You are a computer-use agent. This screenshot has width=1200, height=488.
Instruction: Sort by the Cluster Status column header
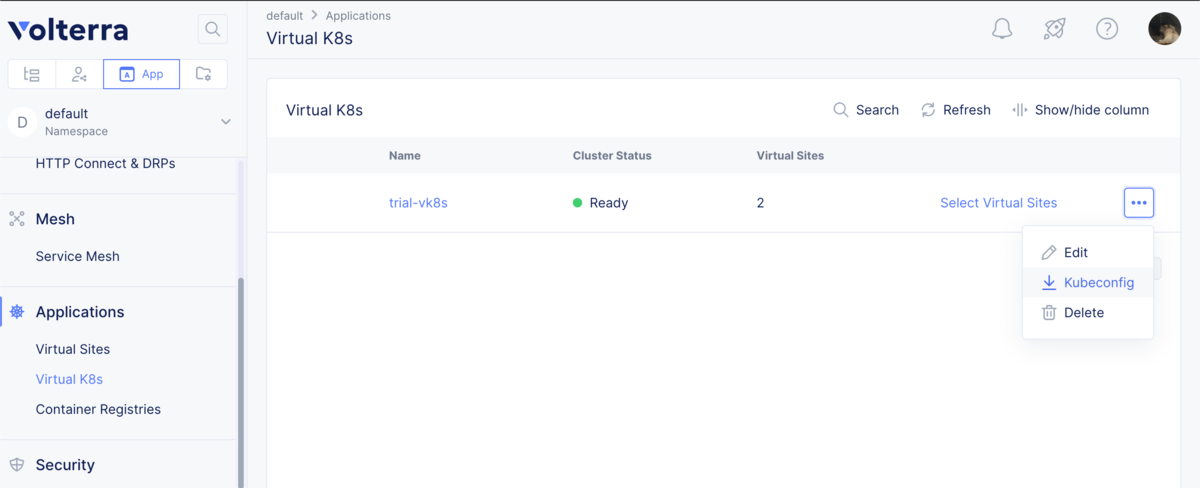[612, 156]
